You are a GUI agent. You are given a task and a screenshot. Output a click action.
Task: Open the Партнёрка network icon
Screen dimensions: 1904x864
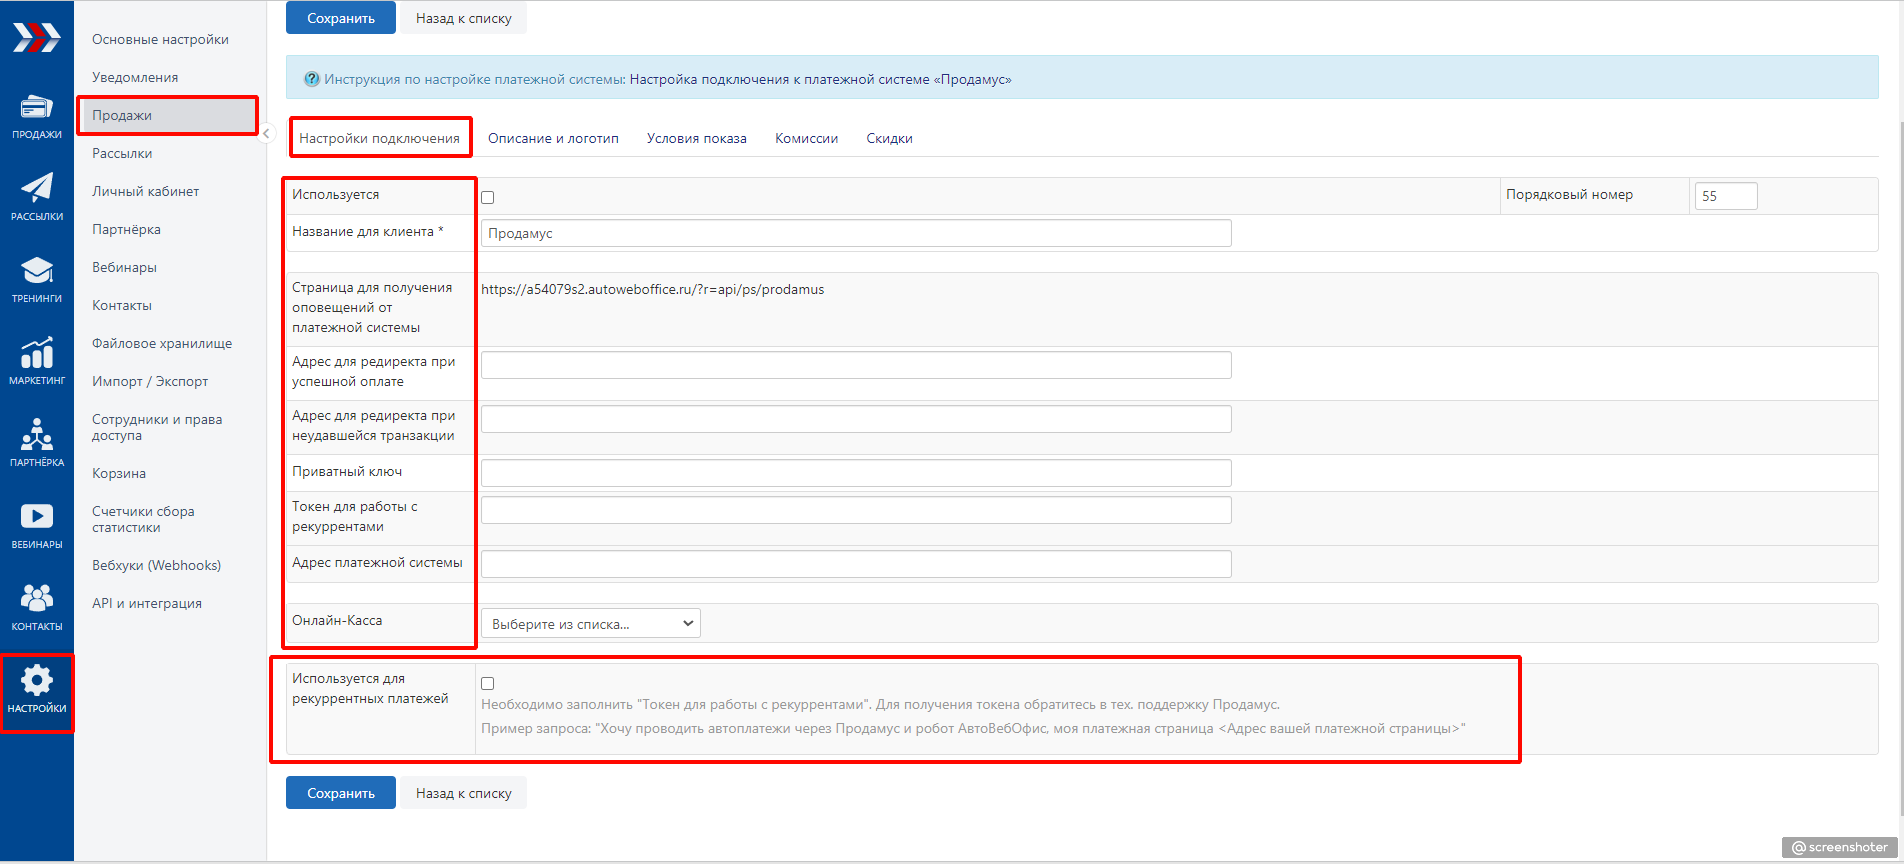click(37, 435)
